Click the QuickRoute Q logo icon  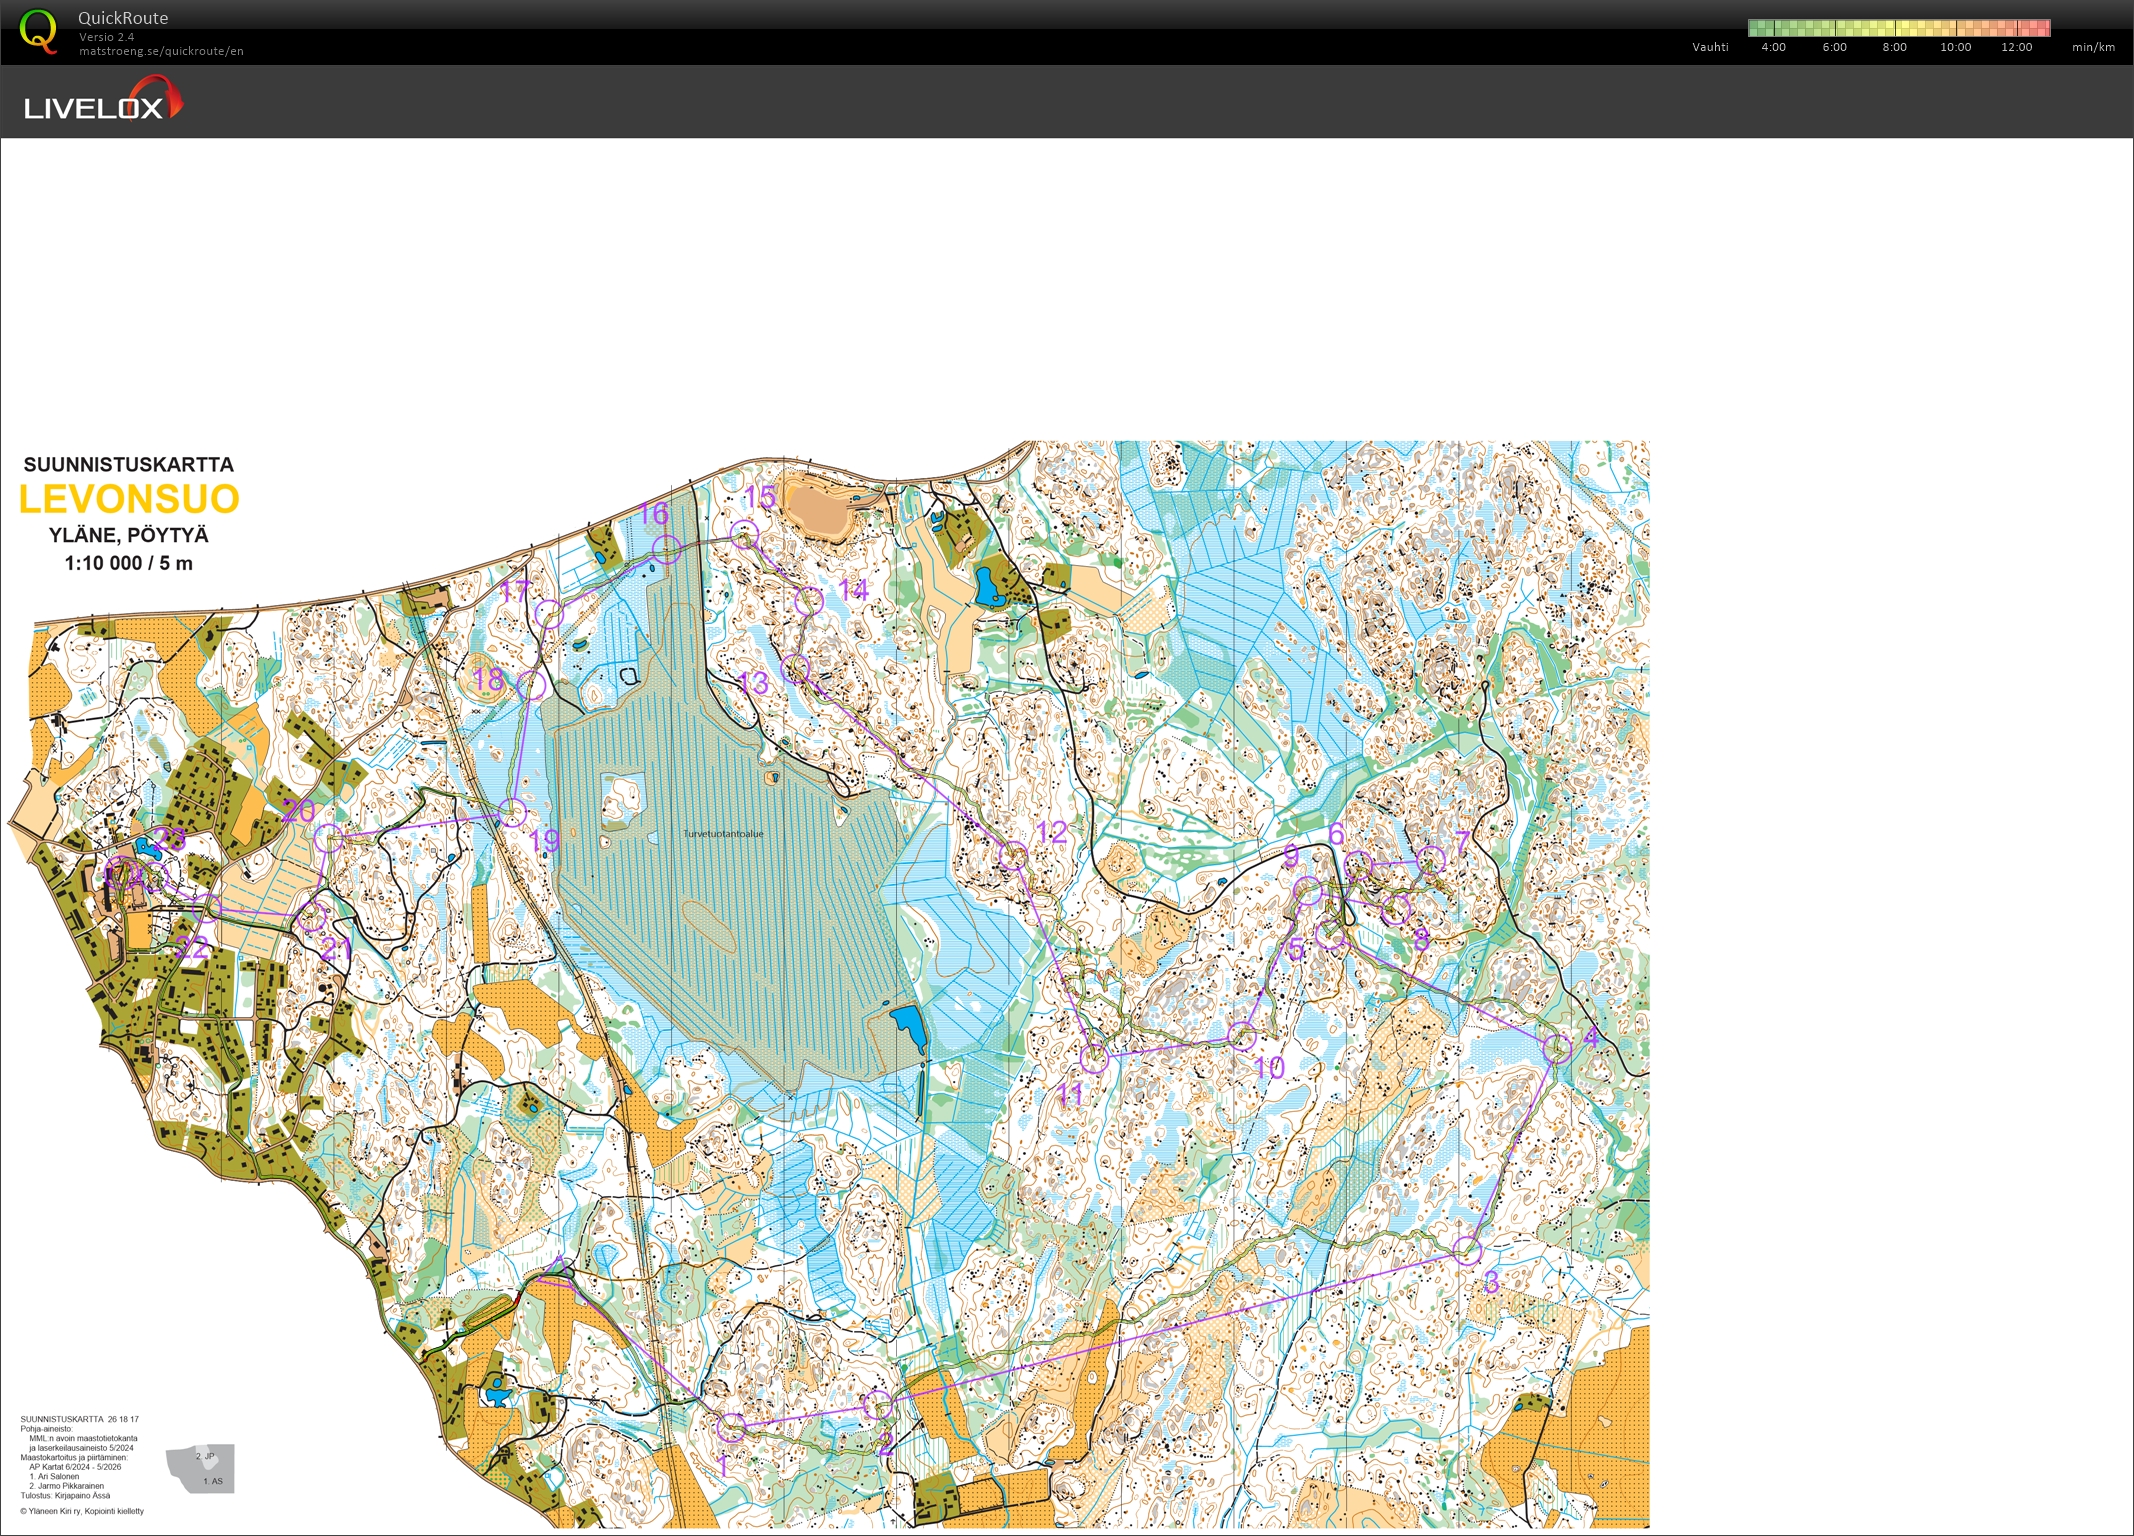tap(38, 31)
